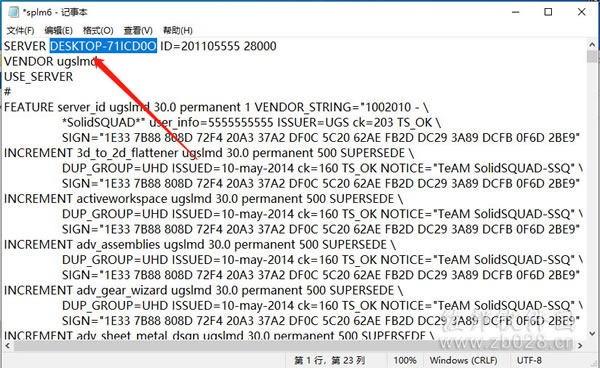600x368 pixels.
Task: Click the horizontal scrollbar right arrow
Action: [x=580, y=346]
